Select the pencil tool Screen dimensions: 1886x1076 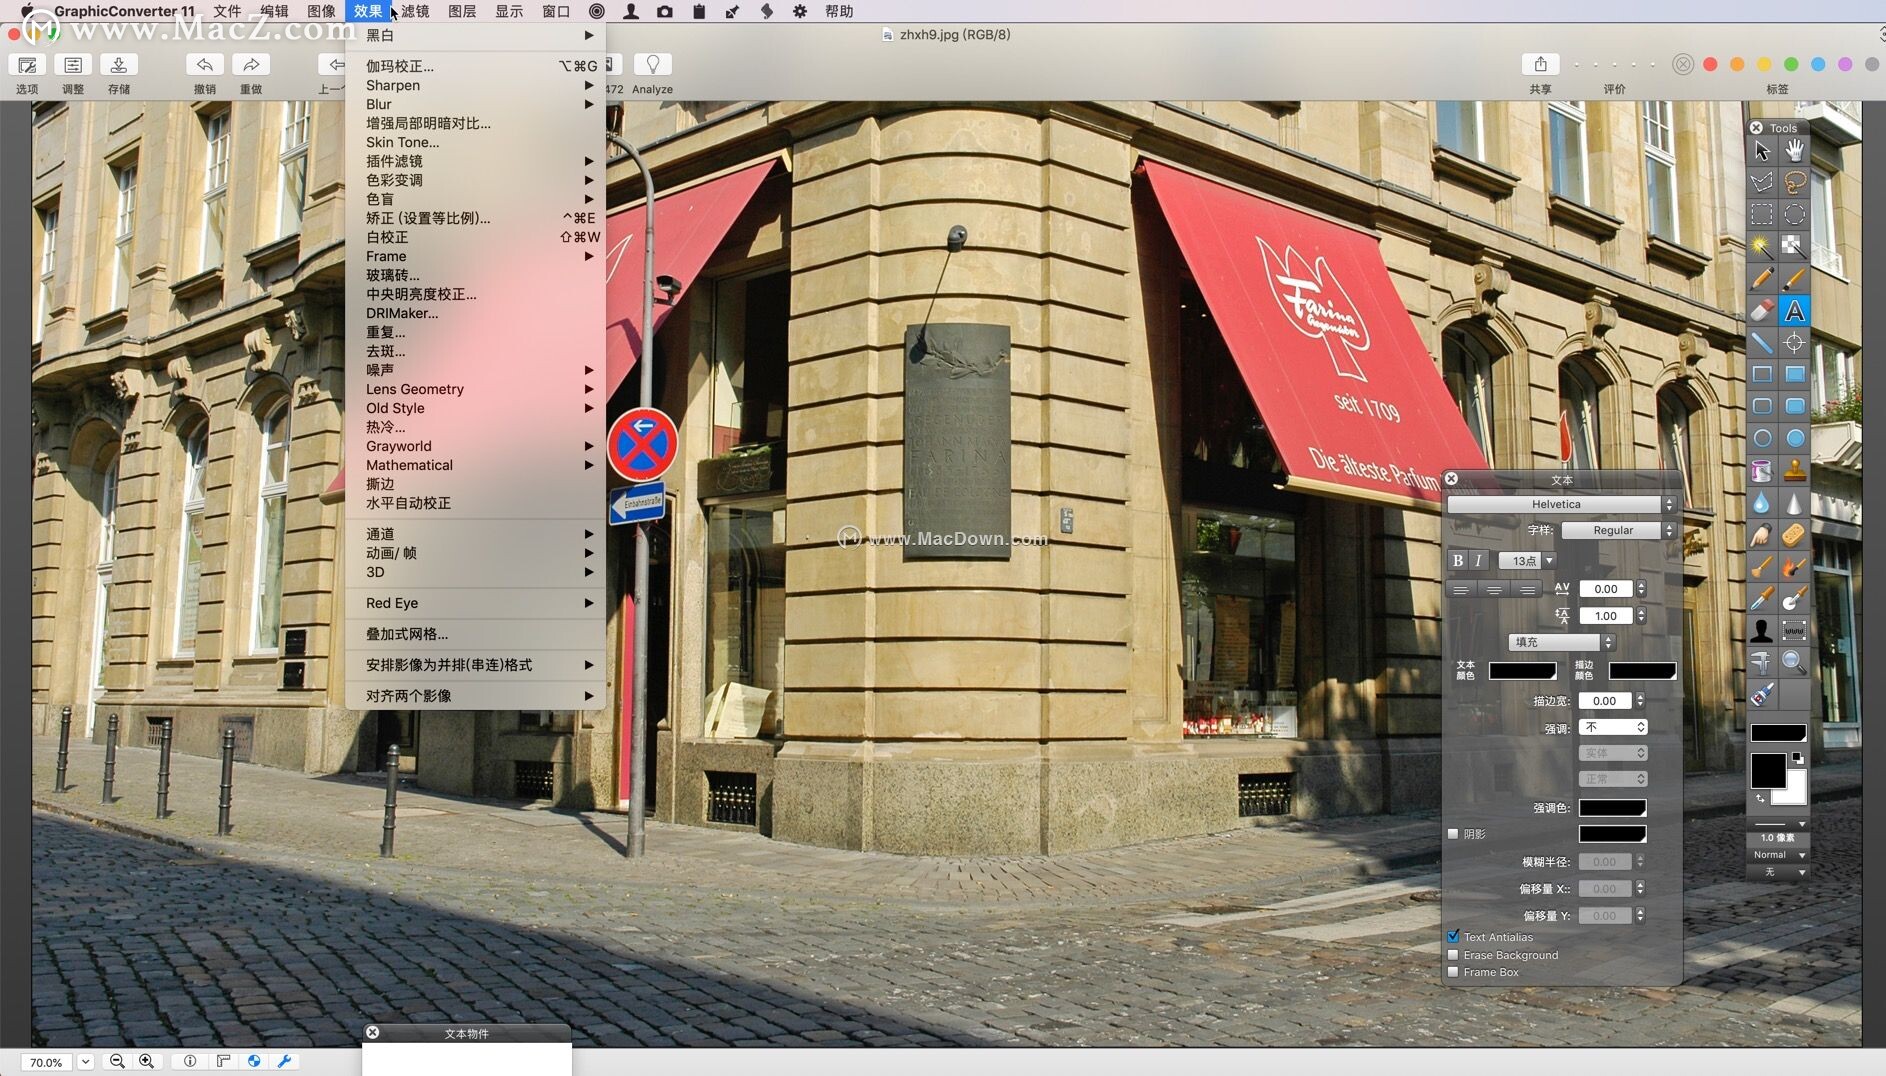(x=1762, y=279)
